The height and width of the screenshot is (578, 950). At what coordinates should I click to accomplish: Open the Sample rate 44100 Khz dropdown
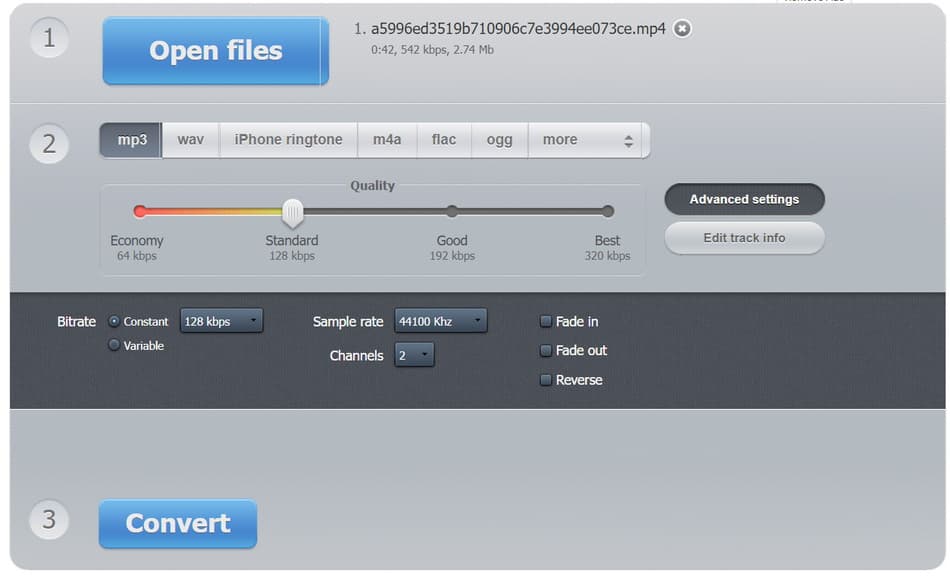click(440, 321)
